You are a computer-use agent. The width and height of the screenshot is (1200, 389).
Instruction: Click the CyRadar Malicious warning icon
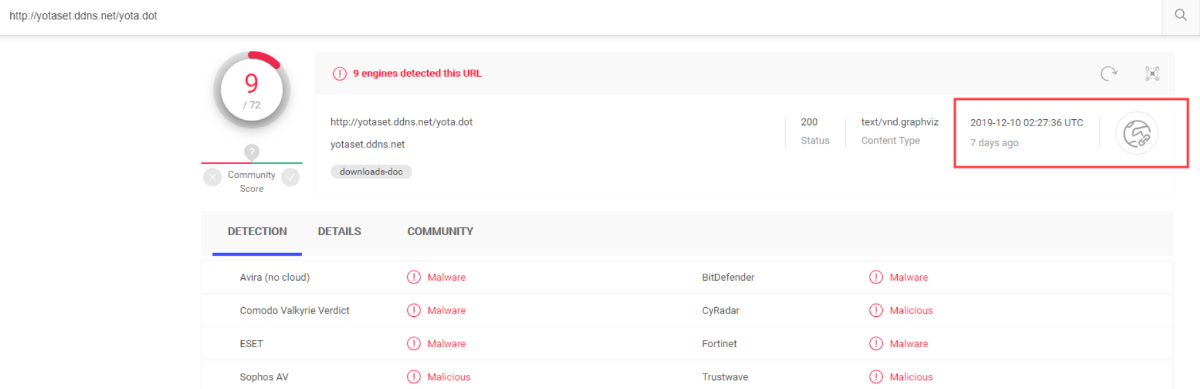coord(876,310)
